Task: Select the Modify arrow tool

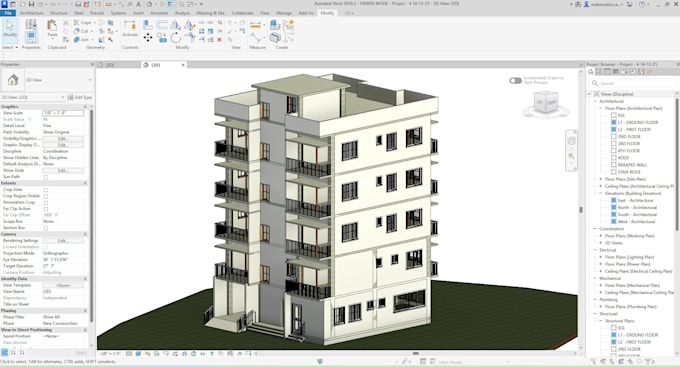Action: [10, 29]
